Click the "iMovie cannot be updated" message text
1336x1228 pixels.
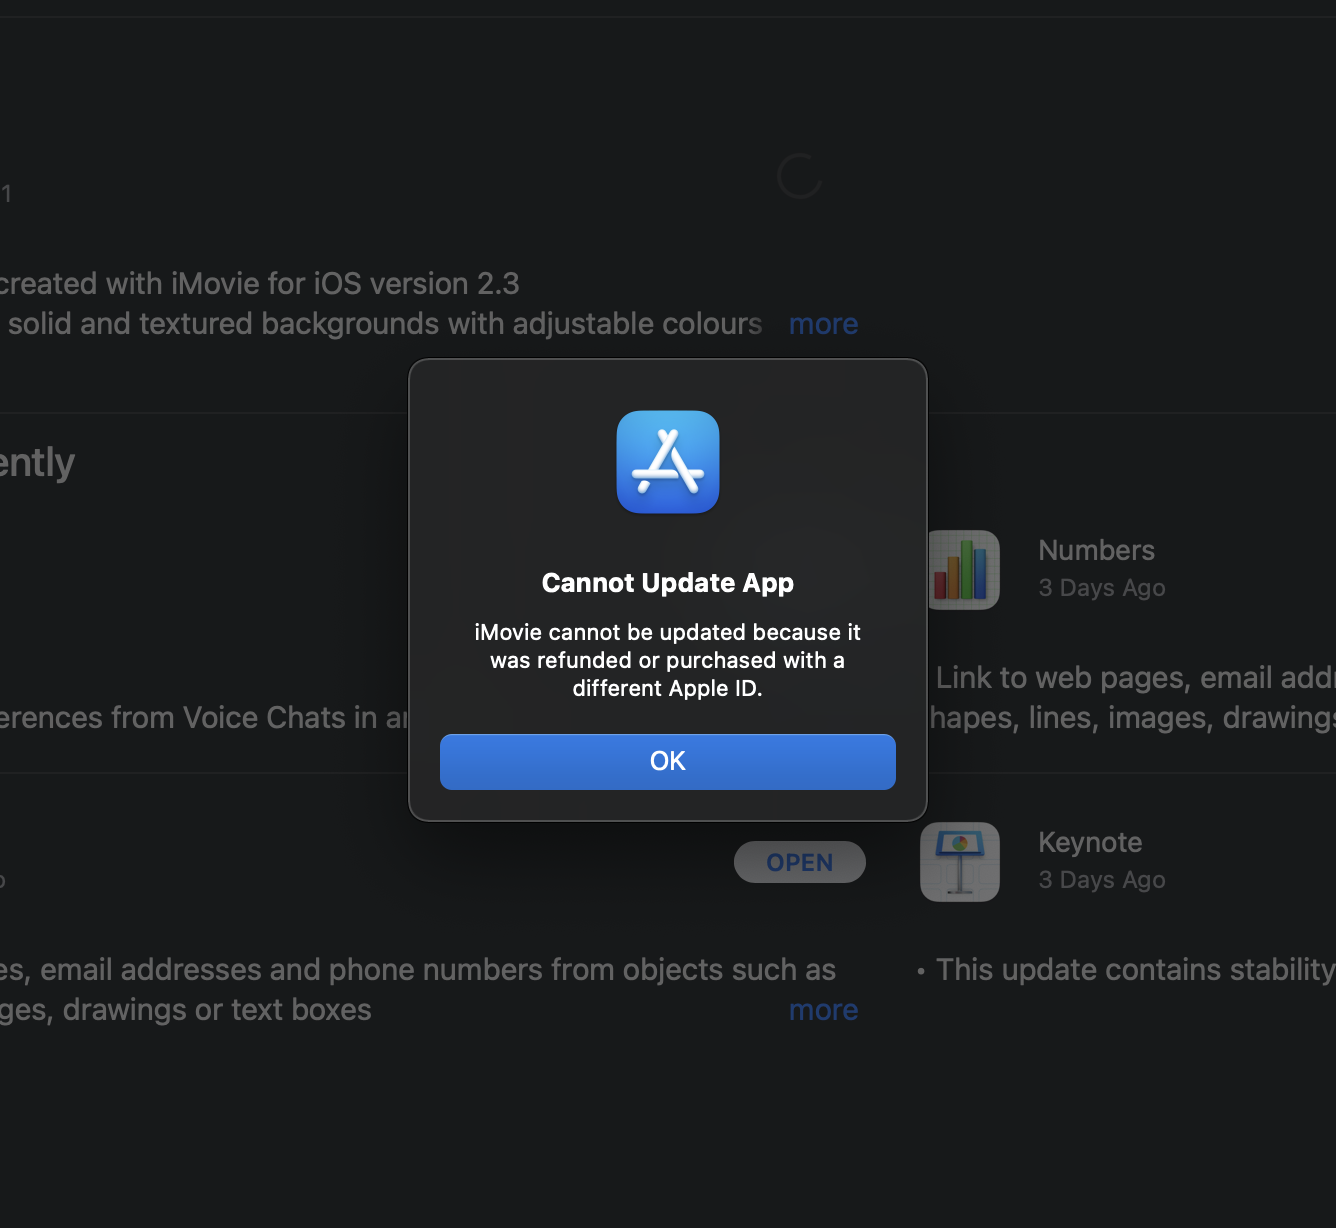point(668,660)
